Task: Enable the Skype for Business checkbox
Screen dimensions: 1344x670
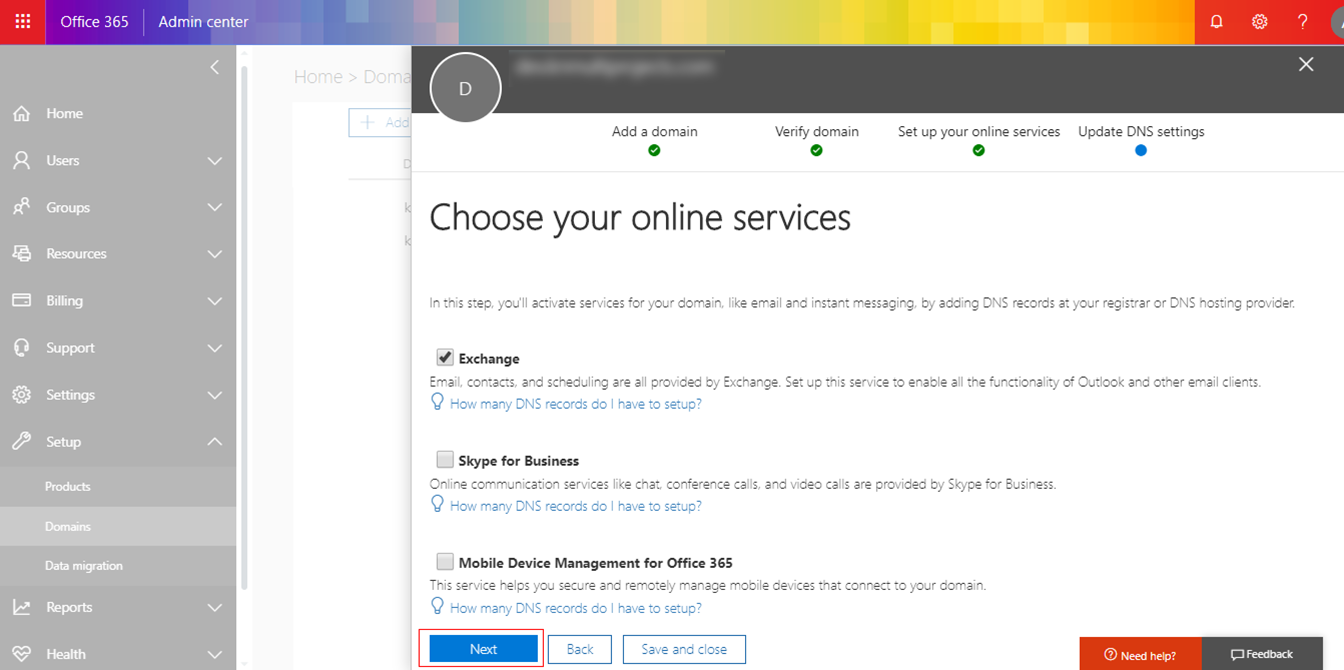Action: click(445, 460)
